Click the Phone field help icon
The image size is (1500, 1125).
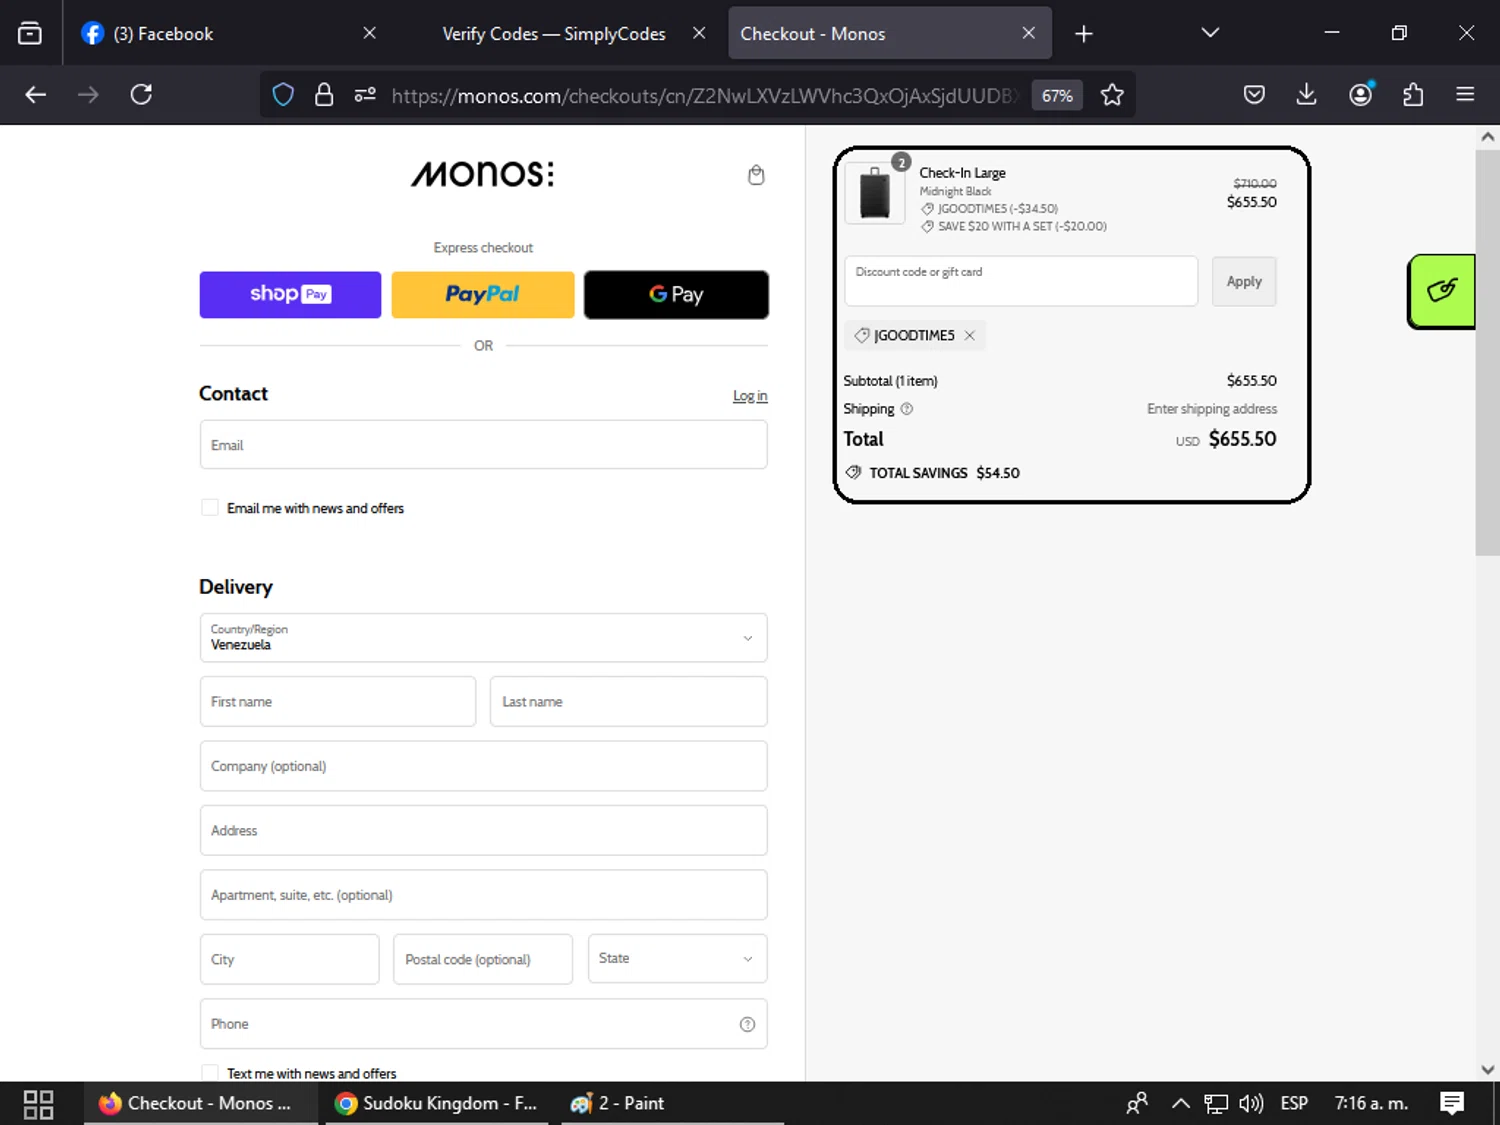click(747, 1024)
